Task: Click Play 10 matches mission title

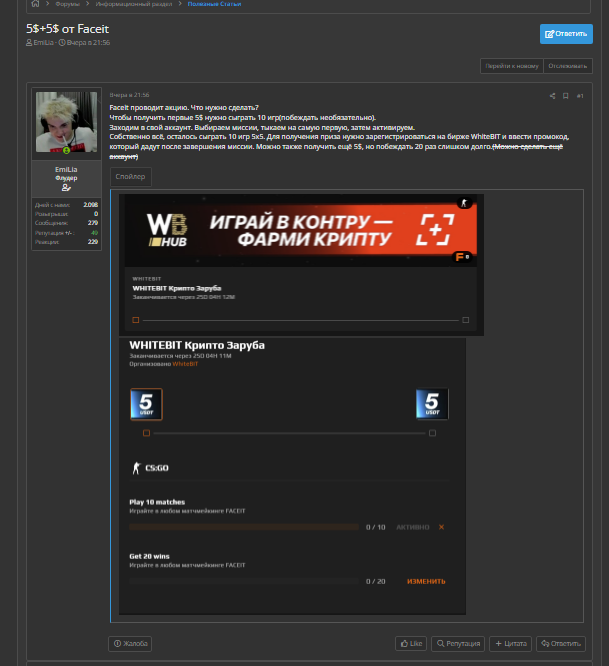Action: pyautogui.click(x=157, y=502)
